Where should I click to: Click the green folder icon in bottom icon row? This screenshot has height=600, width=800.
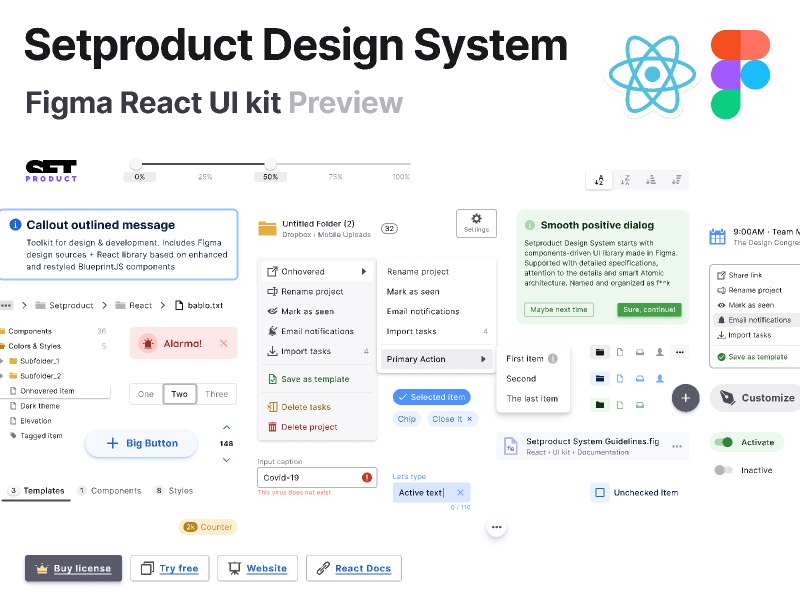pos(600,405)
